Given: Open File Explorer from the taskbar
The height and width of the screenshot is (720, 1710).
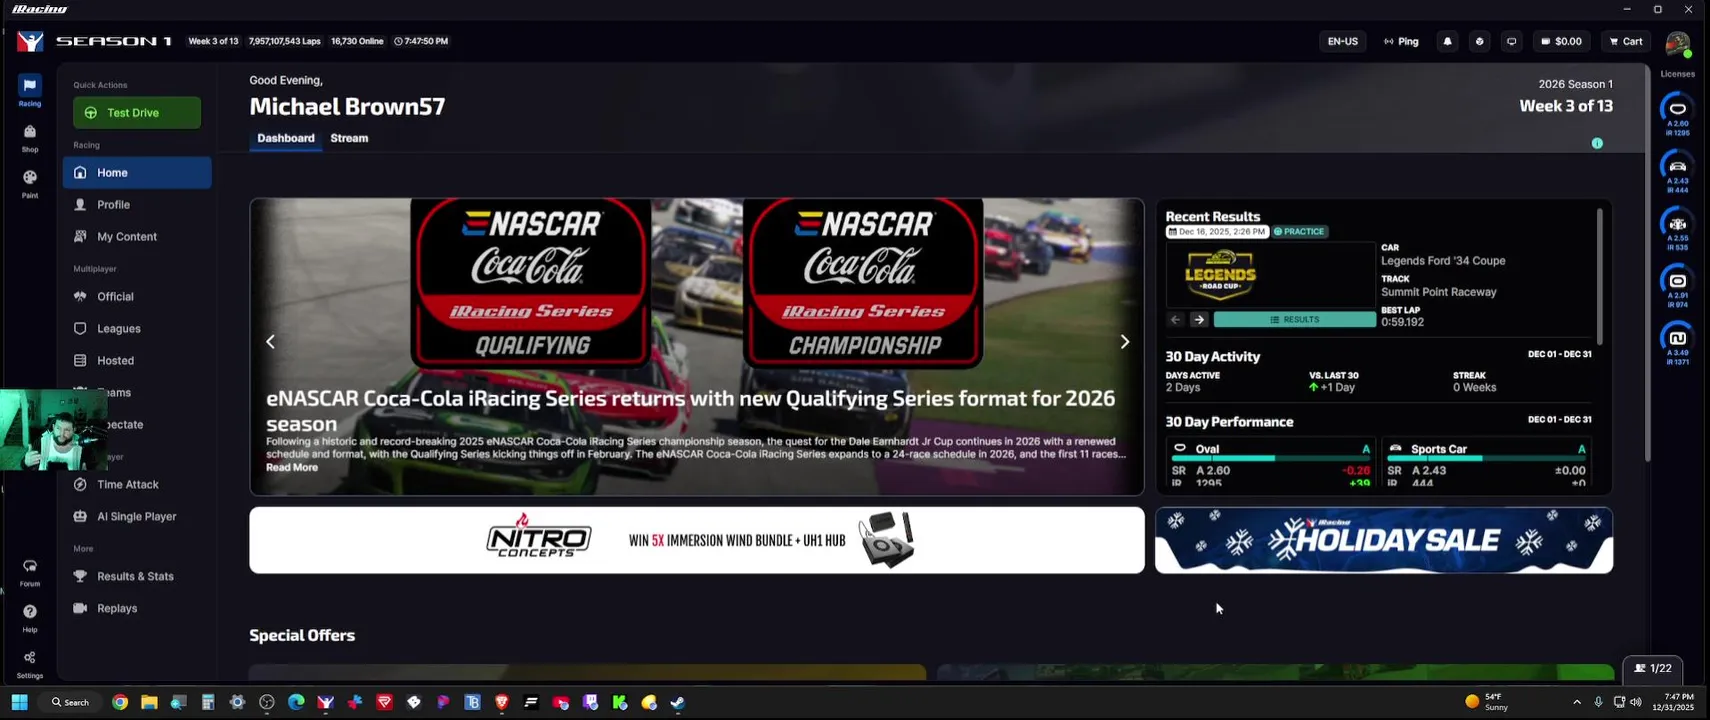Looking at the screenshot, I should [x=149, y=702].
